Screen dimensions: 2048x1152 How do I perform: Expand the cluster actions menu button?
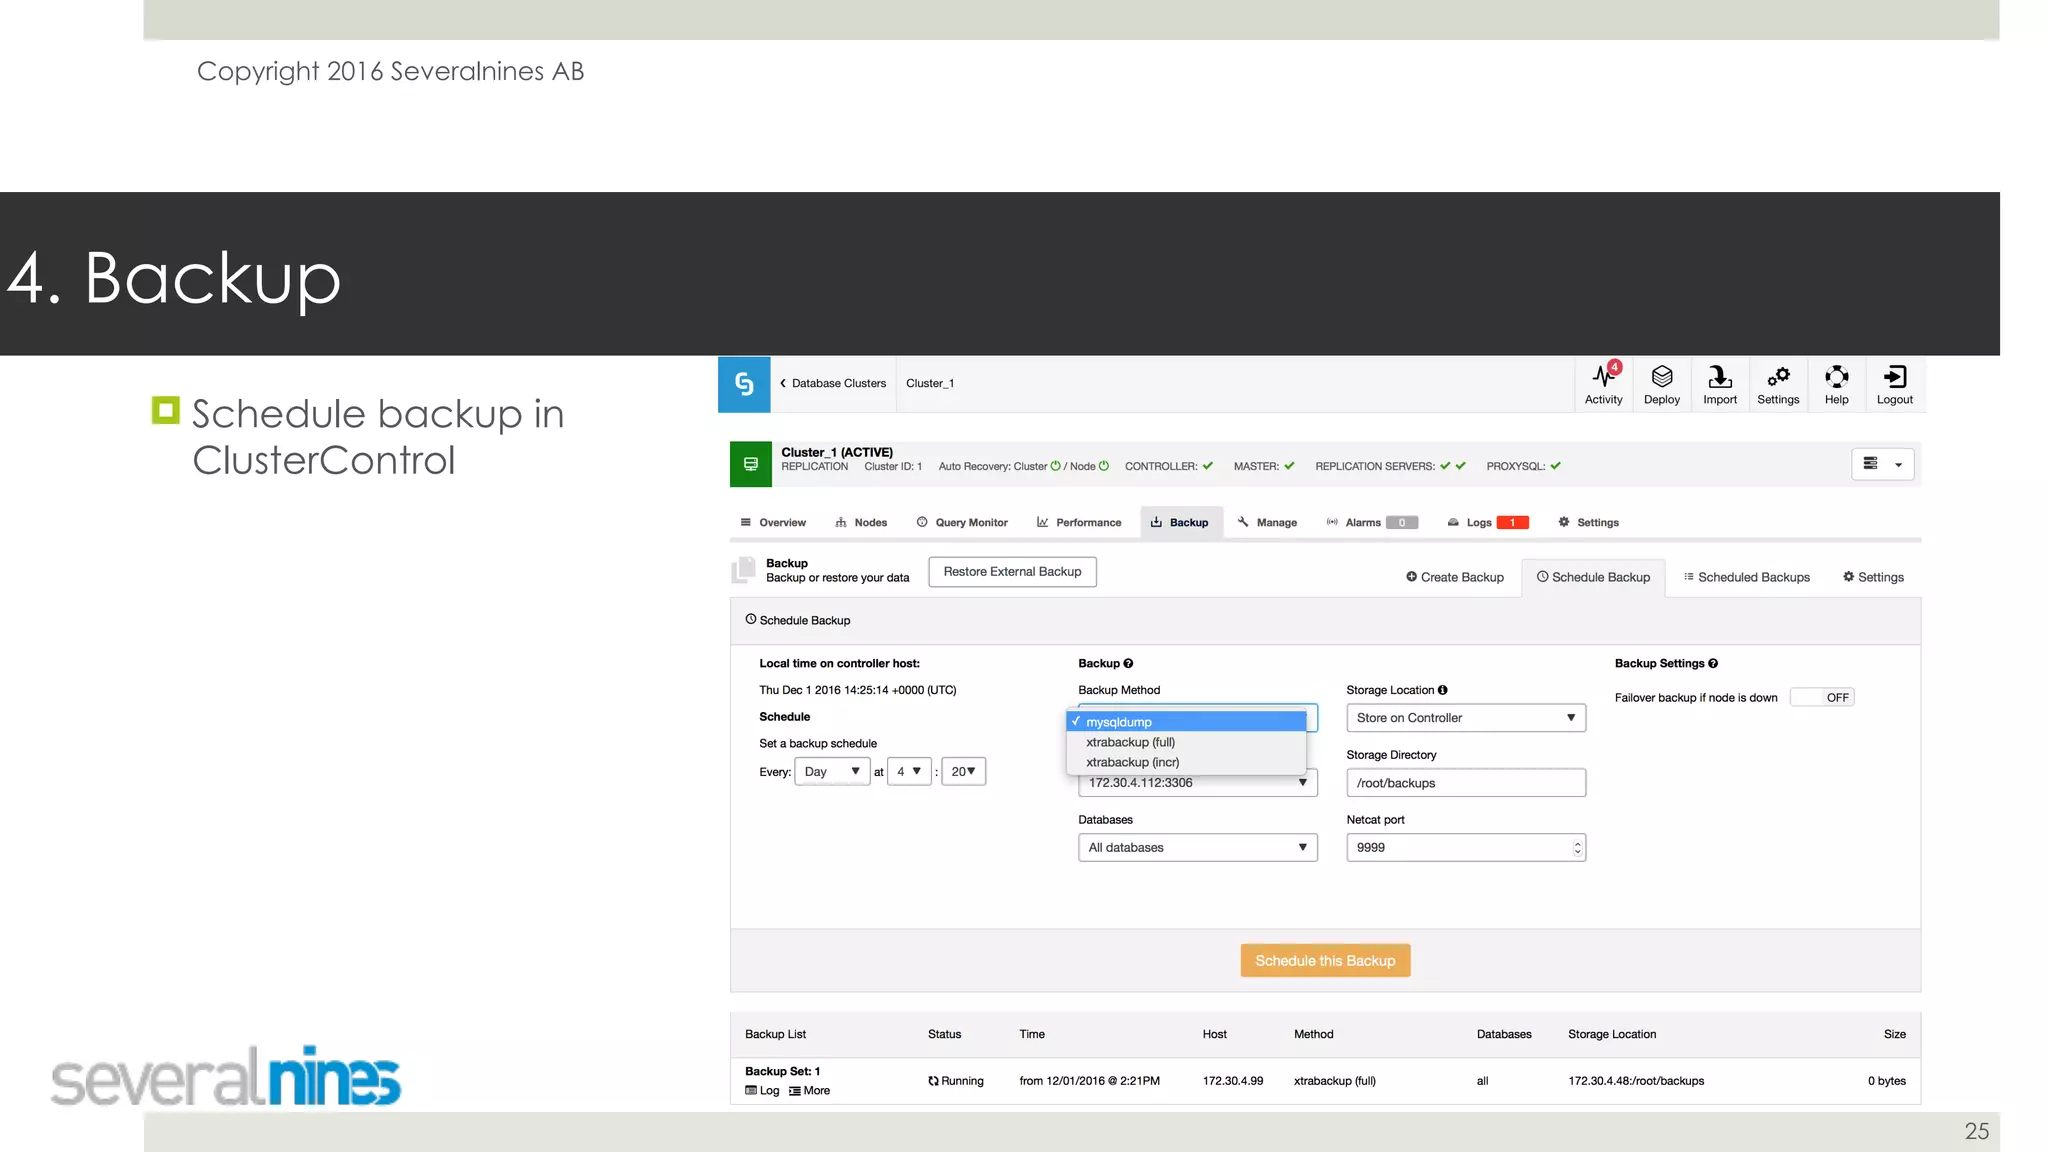[x=1882, y=464]
